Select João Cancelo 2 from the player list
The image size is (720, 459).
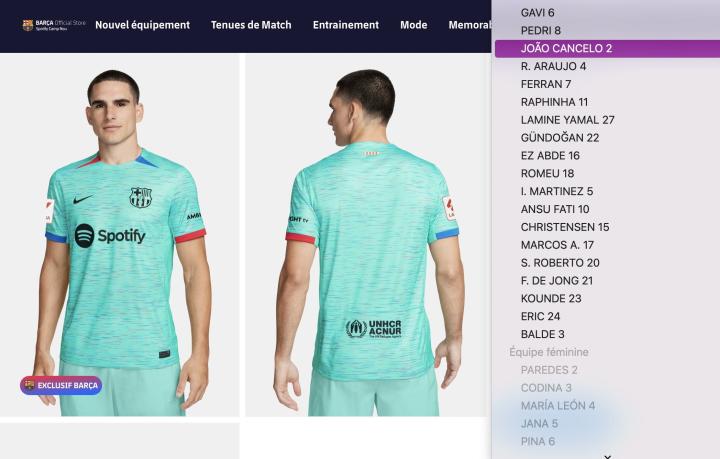click(607, 48)
